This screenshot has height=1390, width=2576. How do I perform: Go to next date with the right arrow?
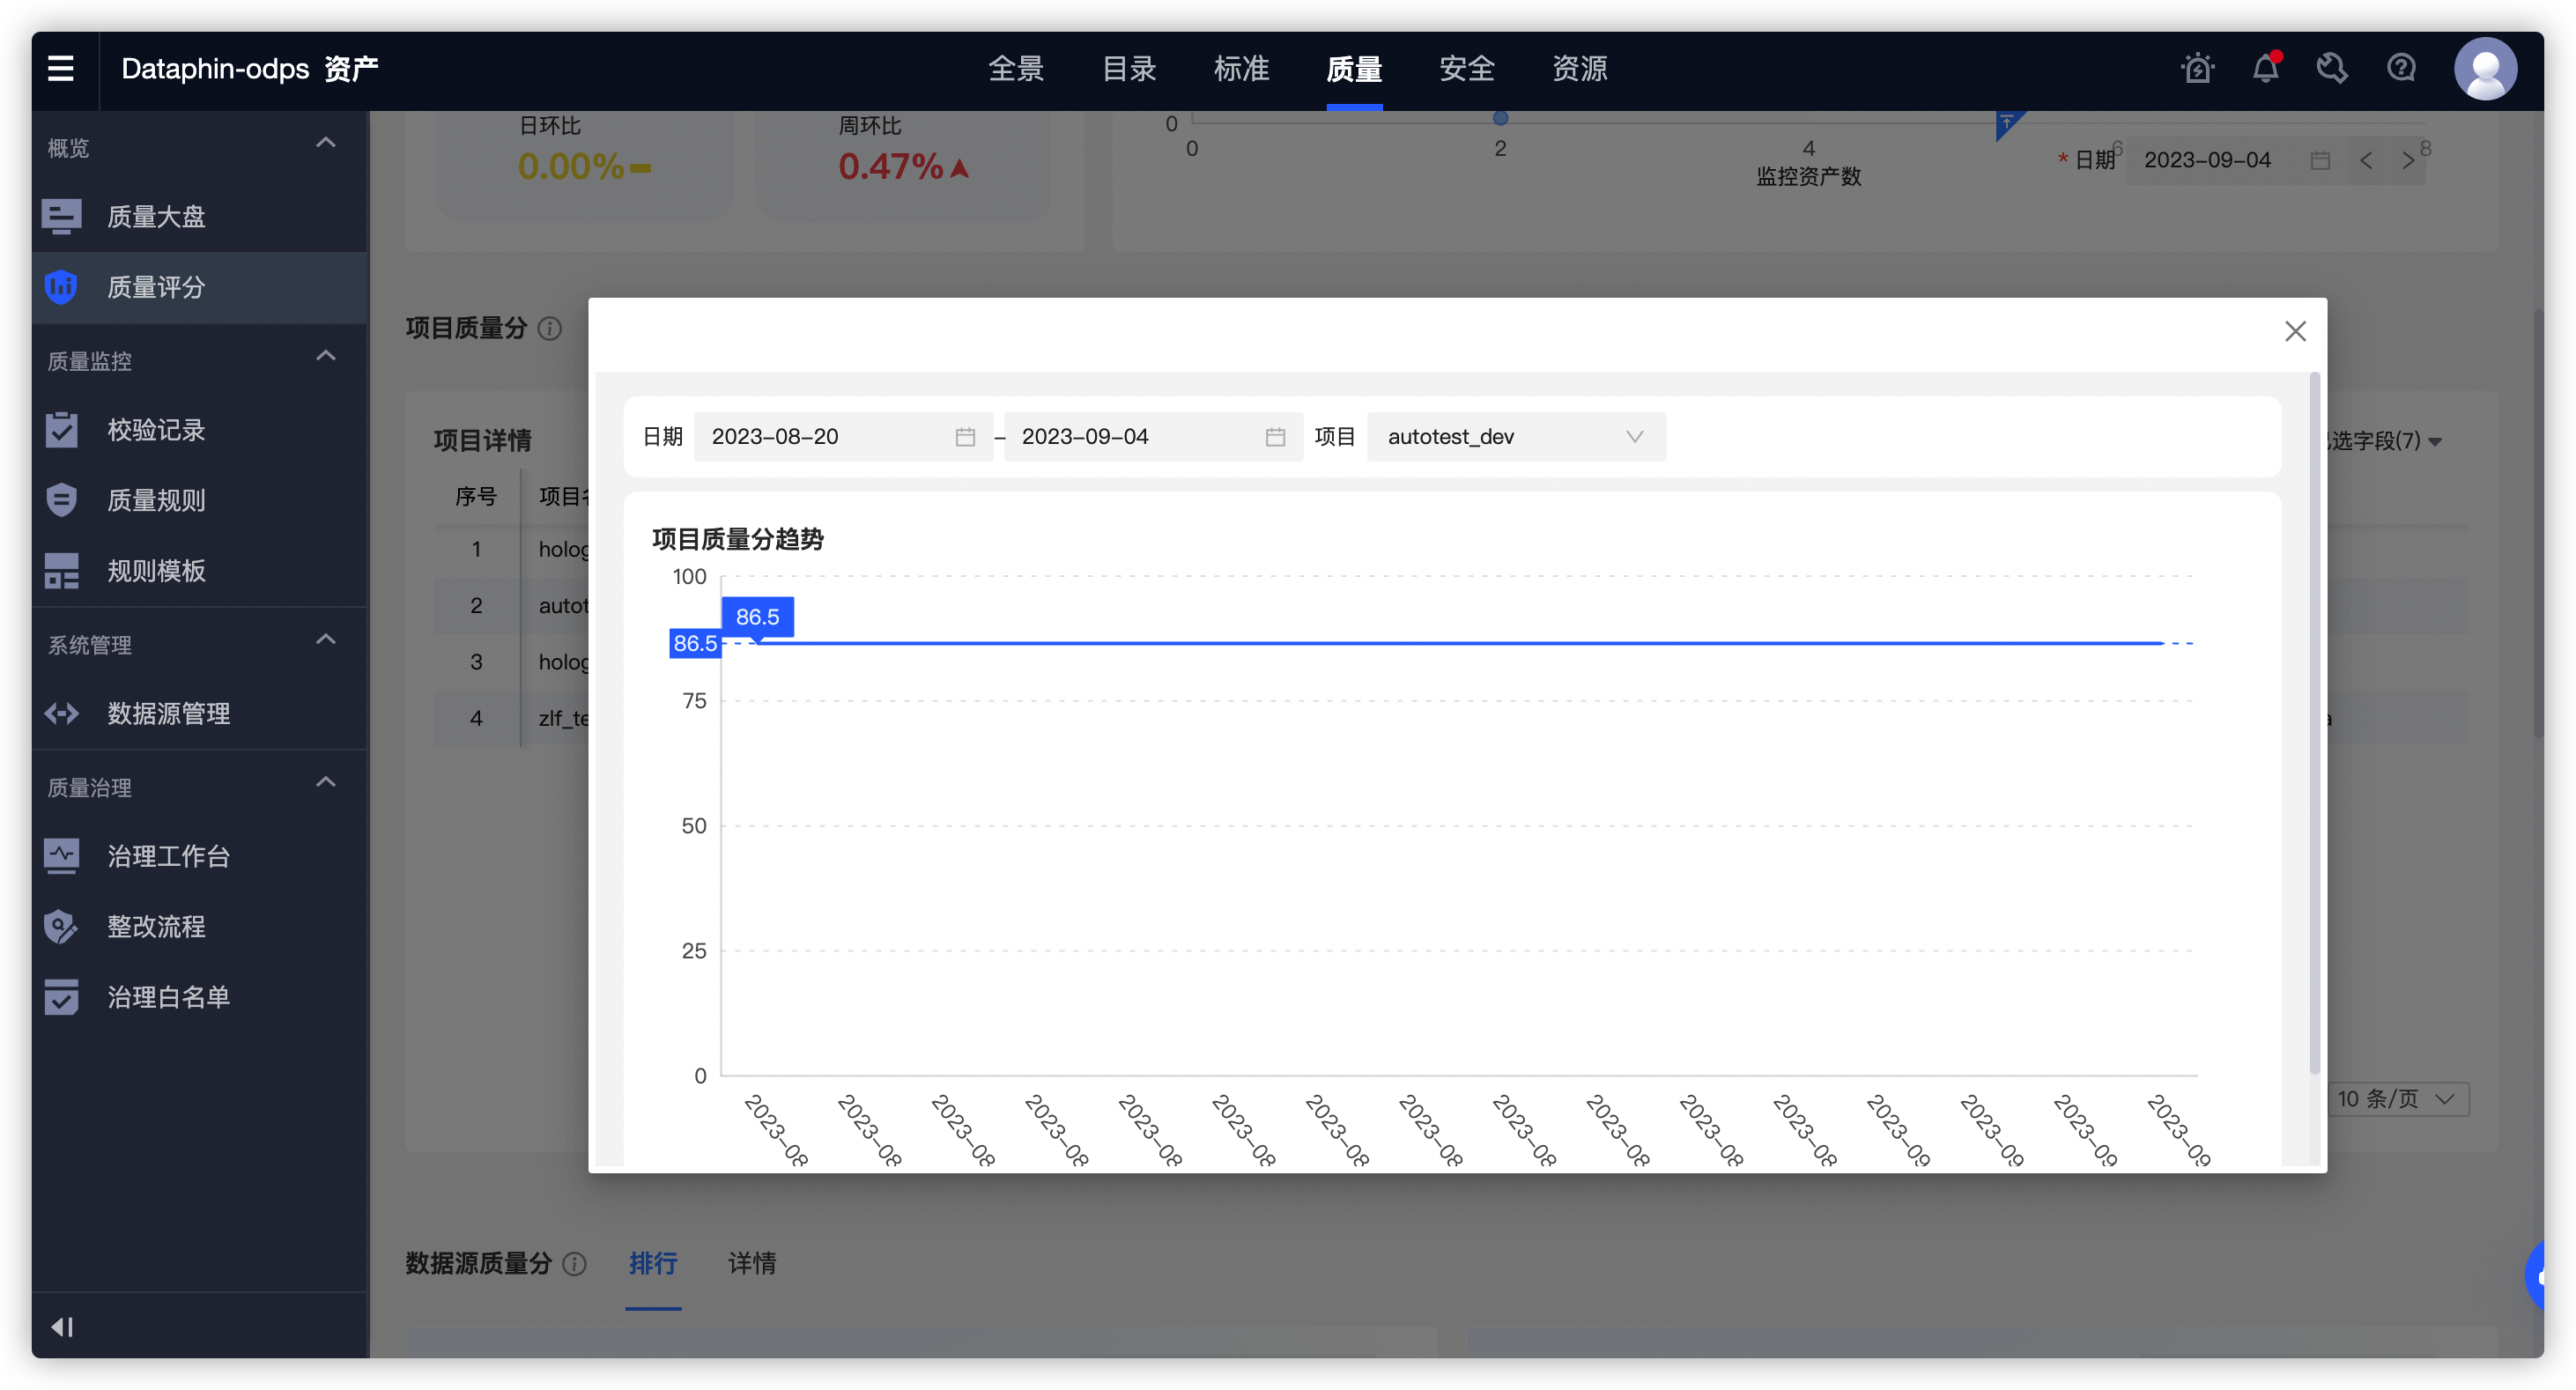(x=2410, y=160)
